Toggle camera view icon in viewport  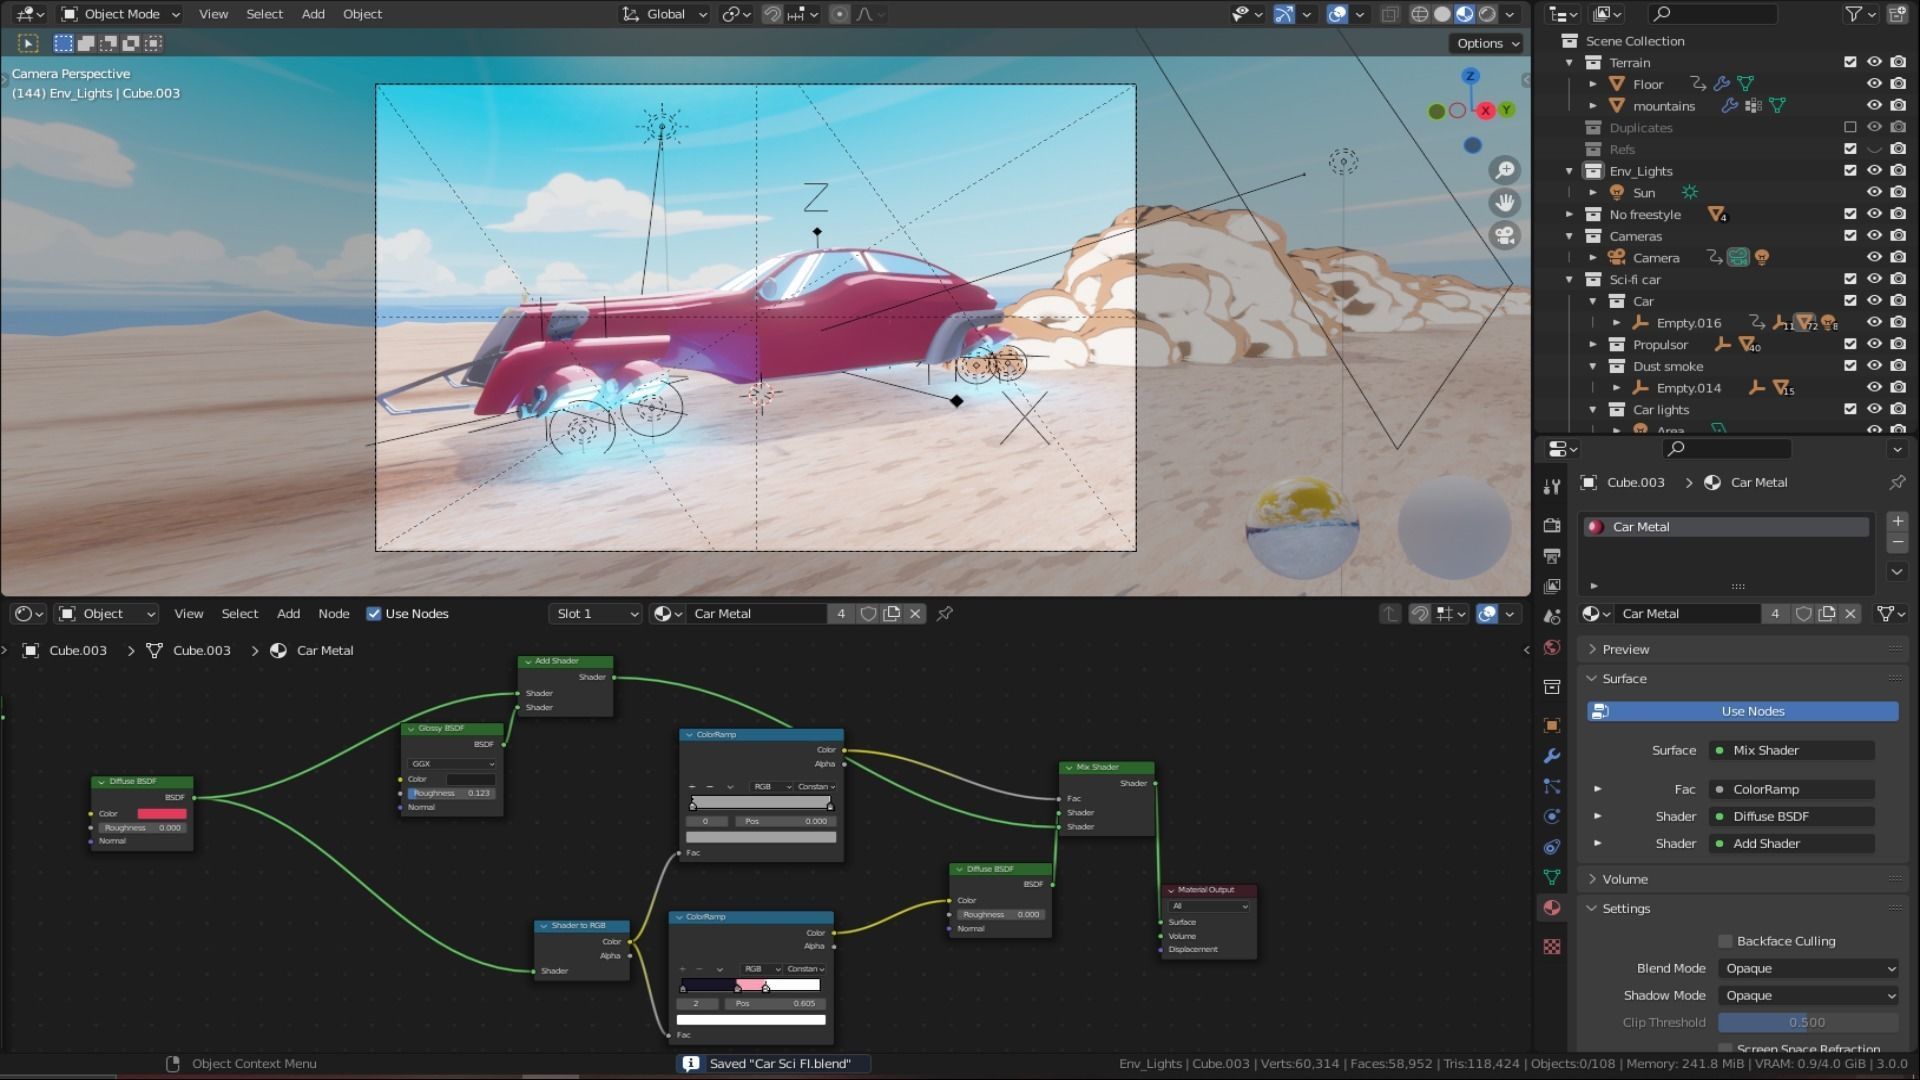point(1504,236)
